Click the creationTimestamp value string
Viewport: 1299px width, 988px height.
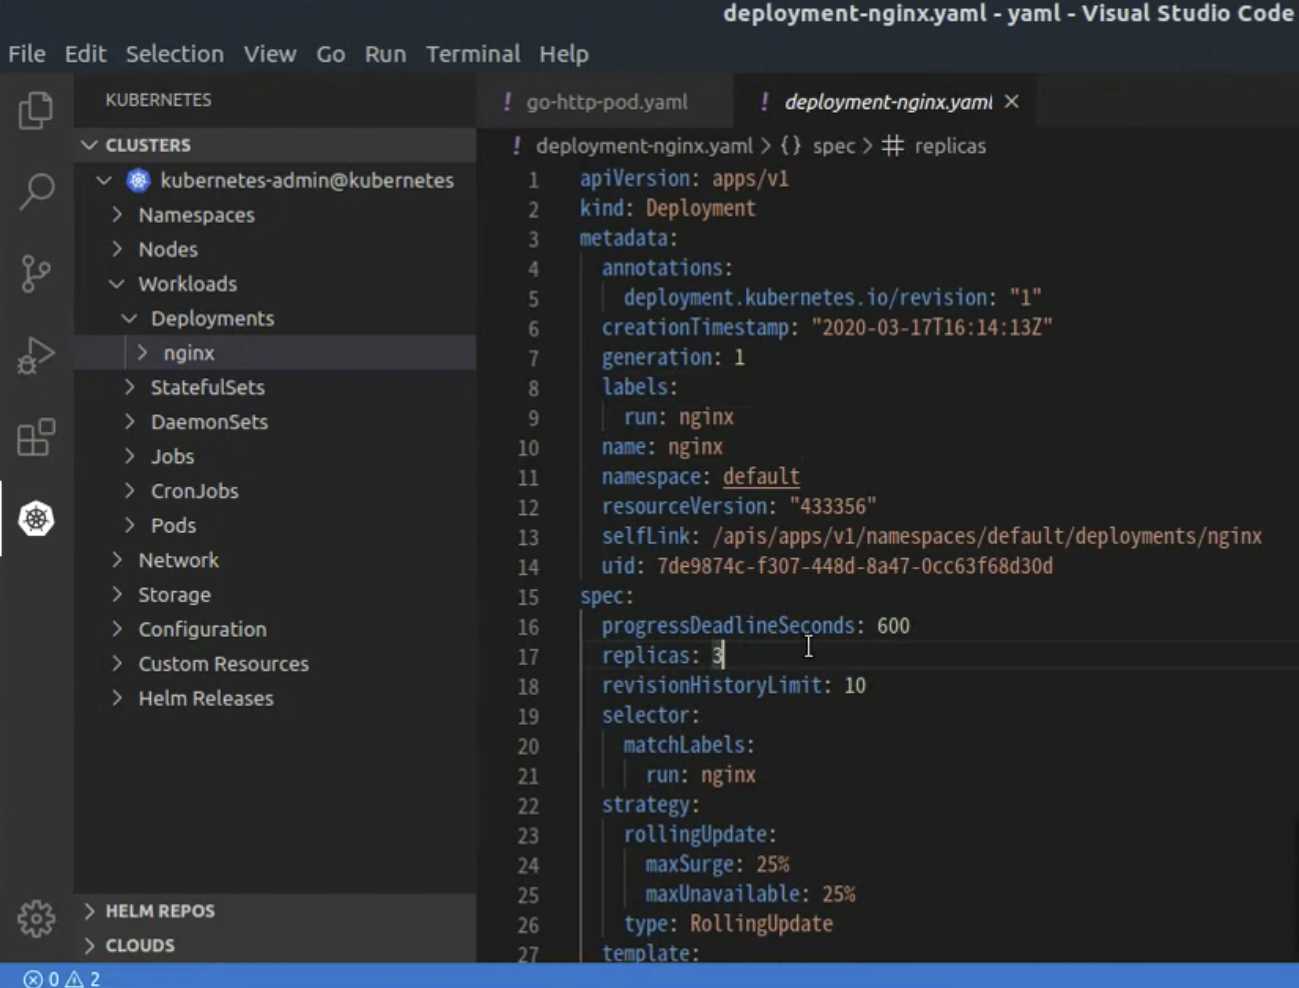point(932,327)
